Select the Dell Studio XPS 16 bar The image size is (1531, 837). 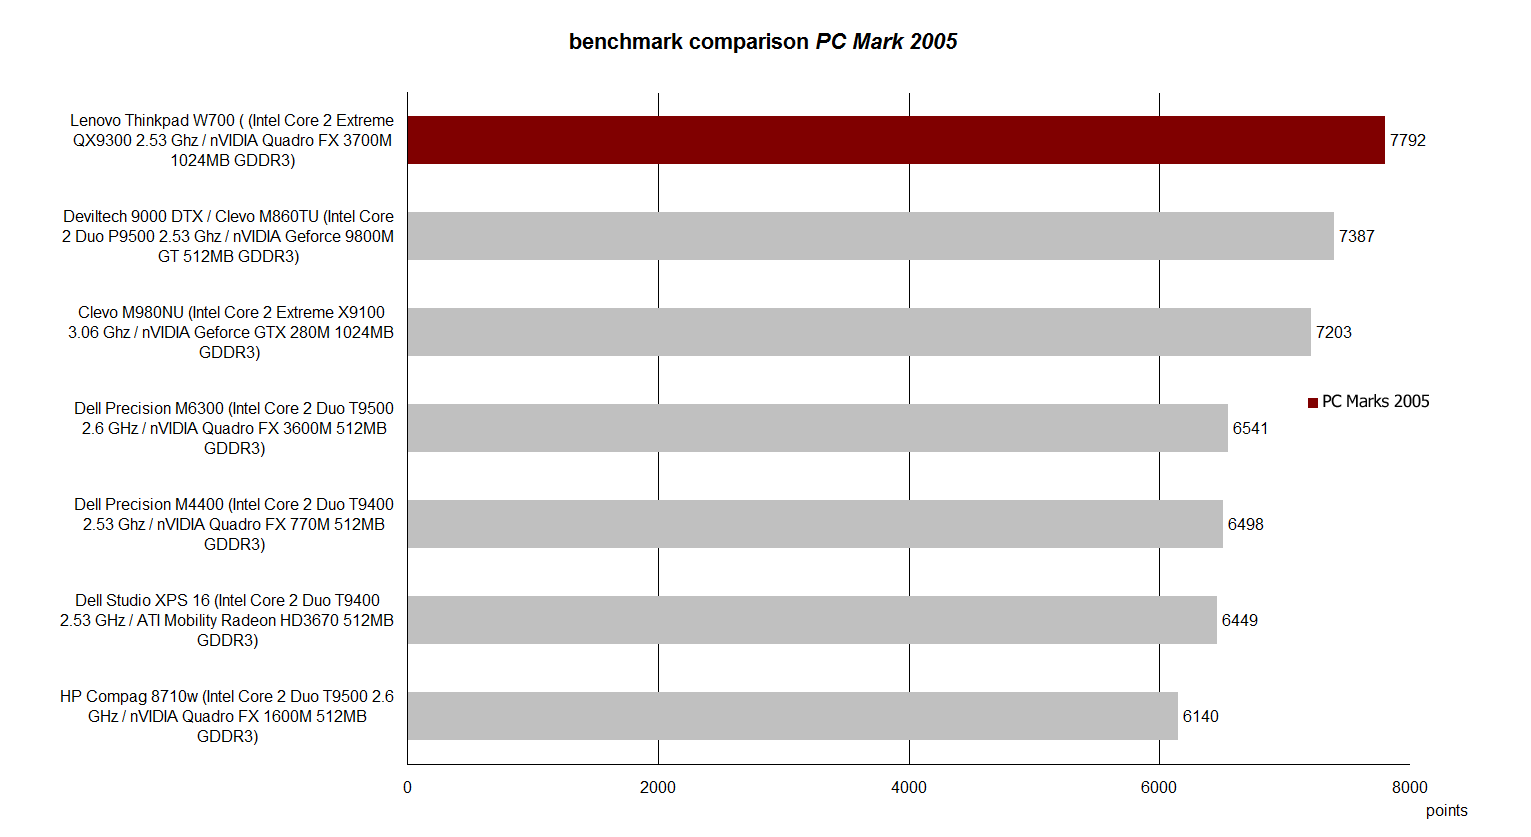(812, 620)
